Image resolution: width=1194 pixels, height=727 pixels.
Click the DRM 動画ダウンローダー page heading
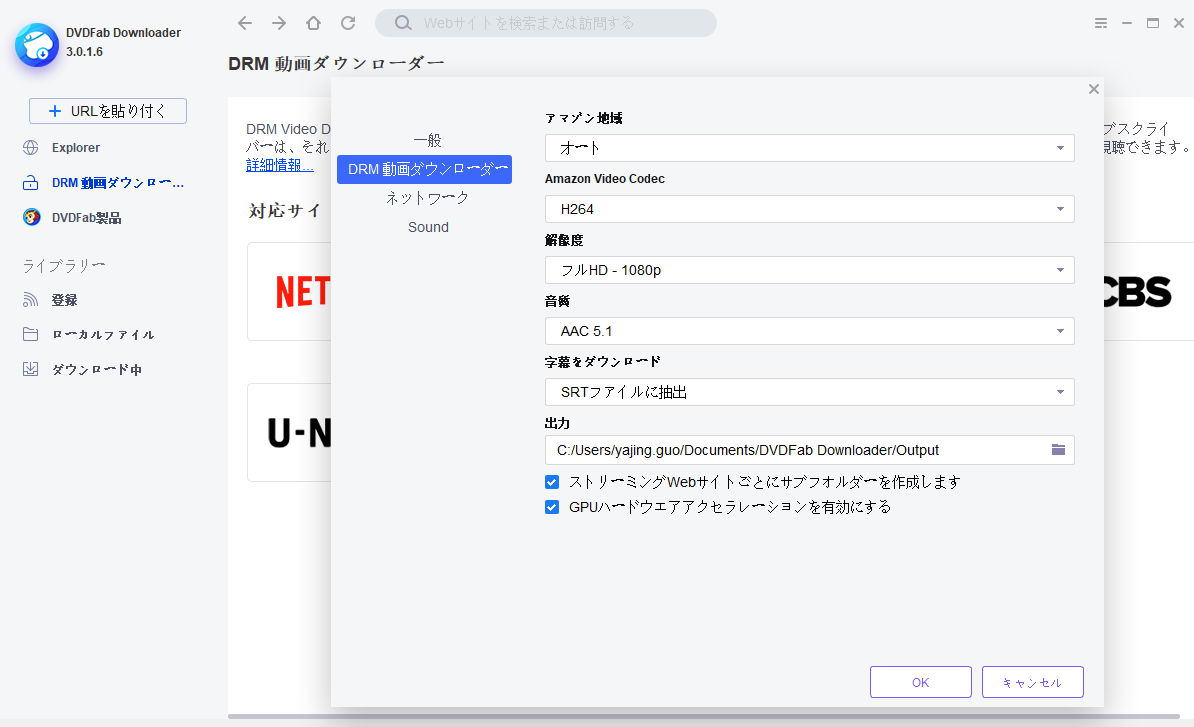pos(336,64)
